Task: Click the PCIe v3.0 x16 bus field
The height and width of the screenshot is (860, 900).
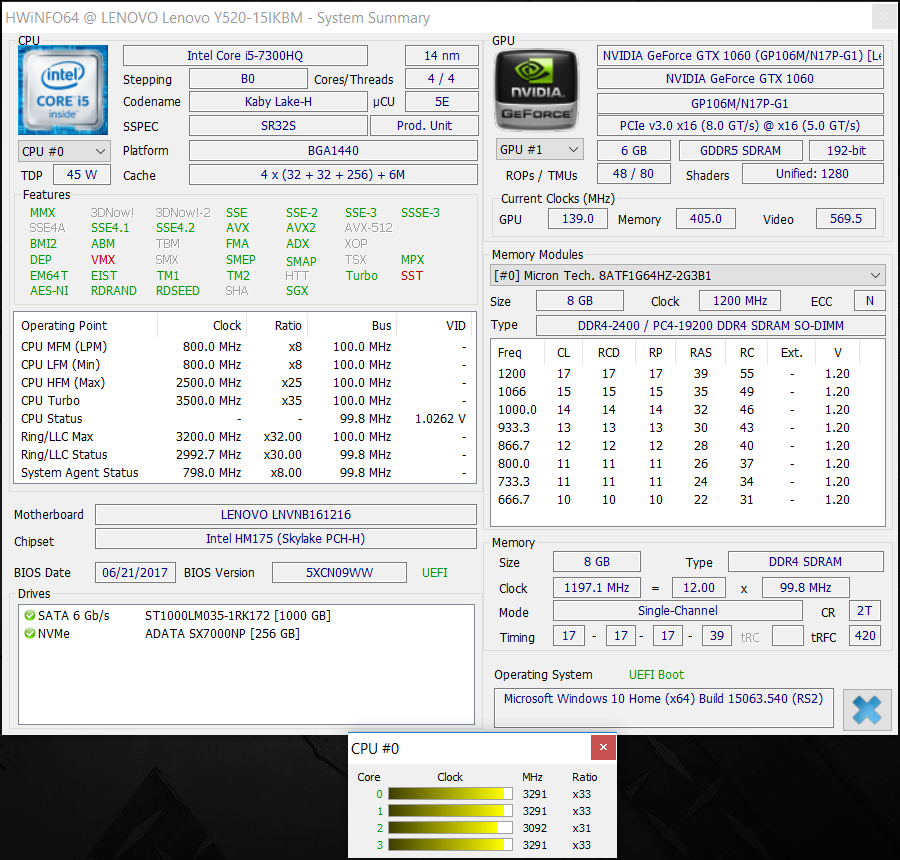Action: (x=740, y=126)
